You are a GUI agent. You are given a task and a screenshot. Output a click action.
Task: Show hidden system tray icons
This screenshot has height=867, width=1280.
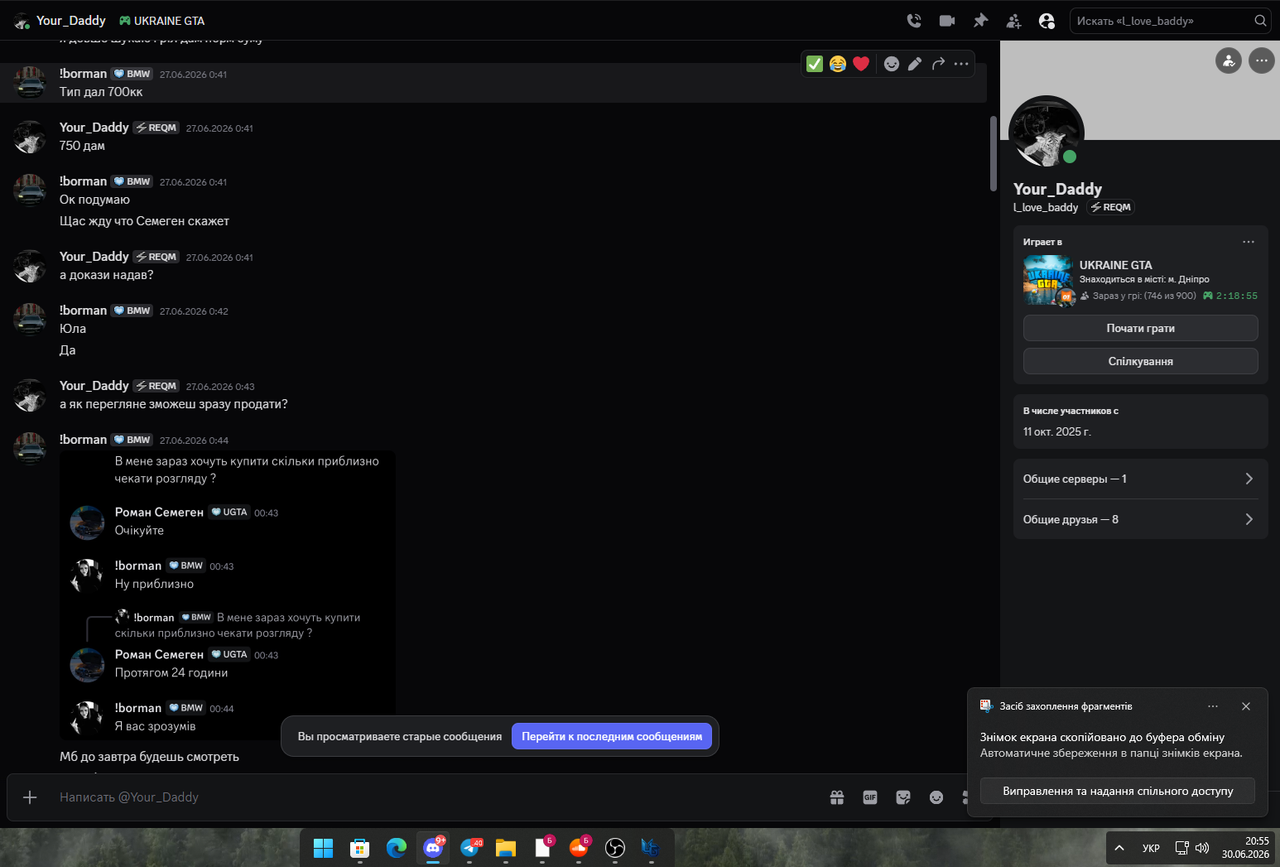tap(1119, 848)
